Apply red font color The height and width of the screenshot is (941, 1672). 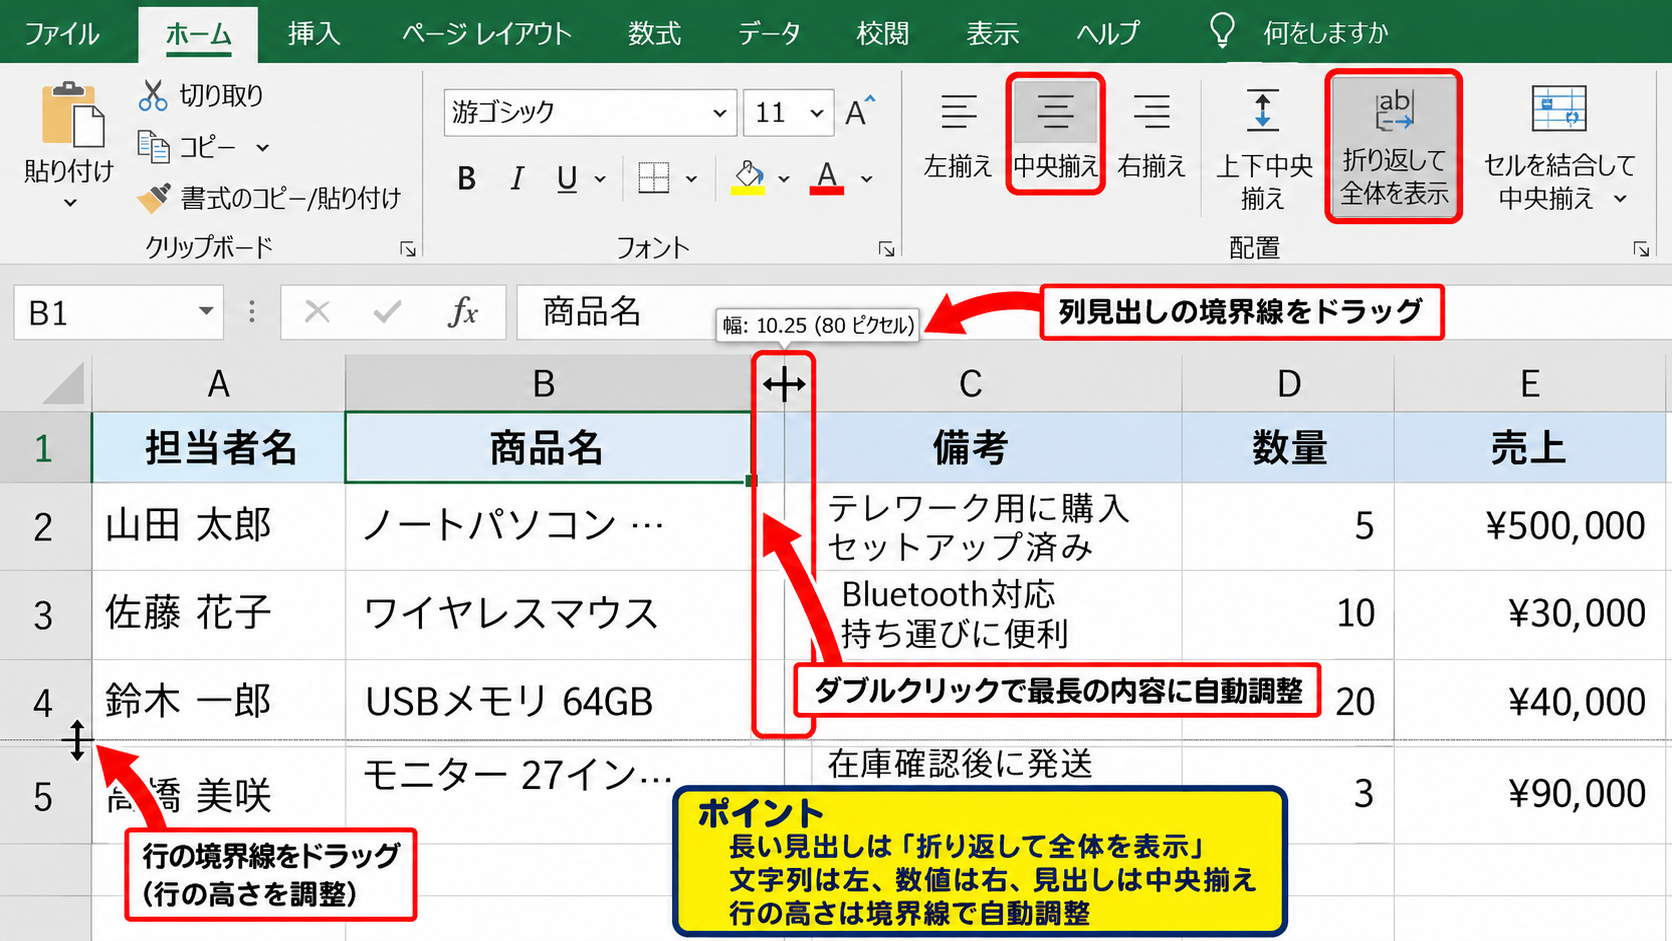click(x=826, y=178)
